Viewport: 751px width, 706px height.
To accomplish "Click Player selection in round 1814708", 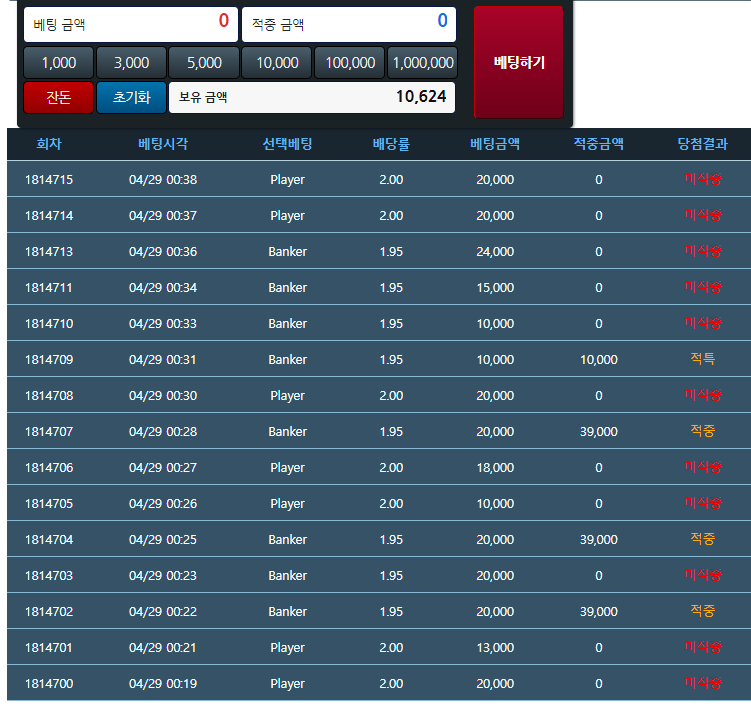I will pos(287,396).
